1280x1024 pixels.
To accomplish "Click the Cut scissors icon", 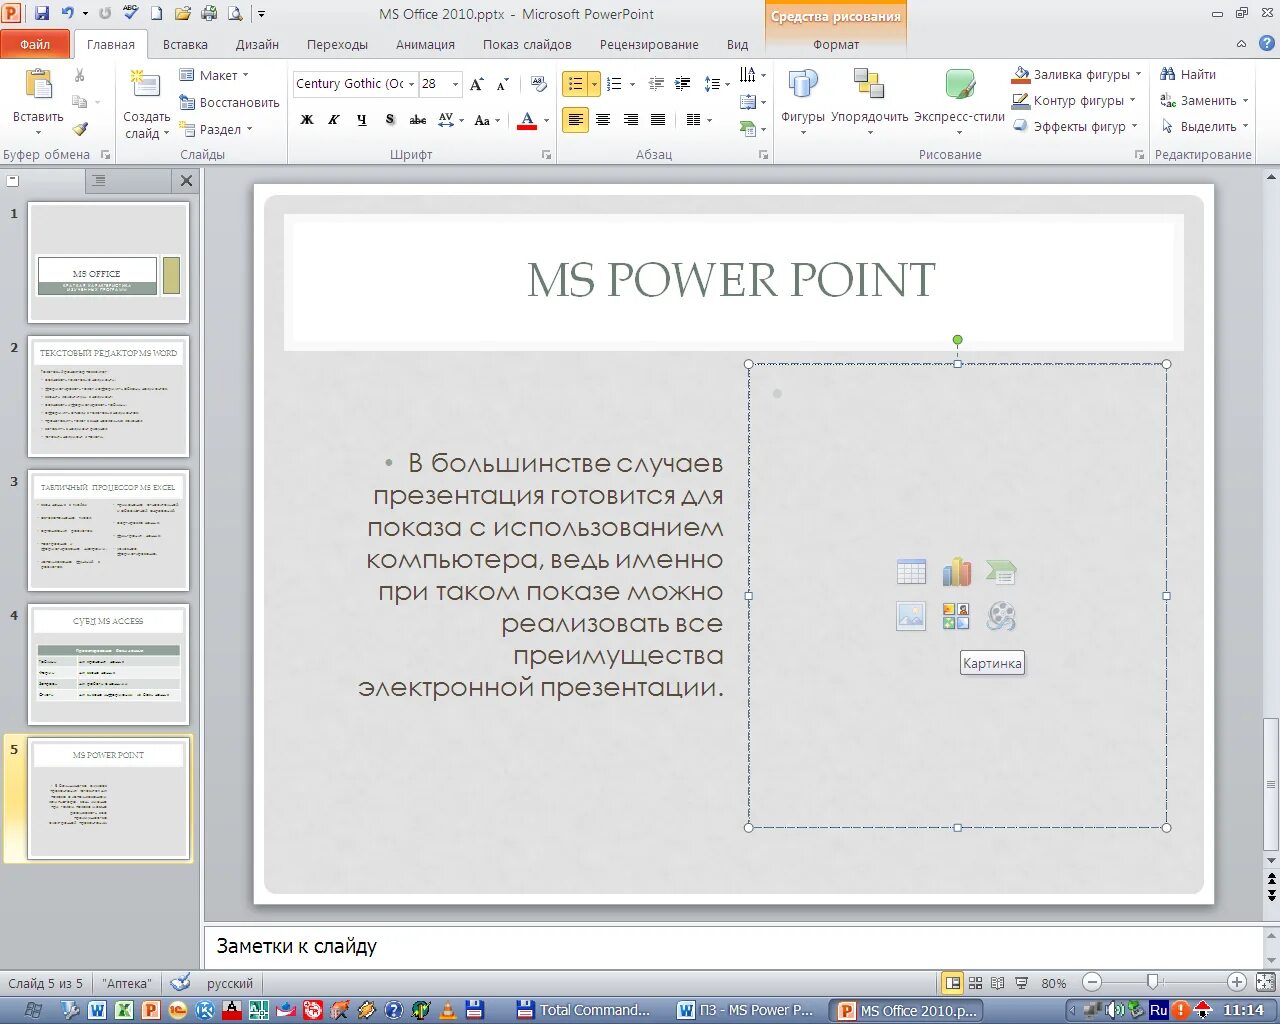I will (80, 75).
